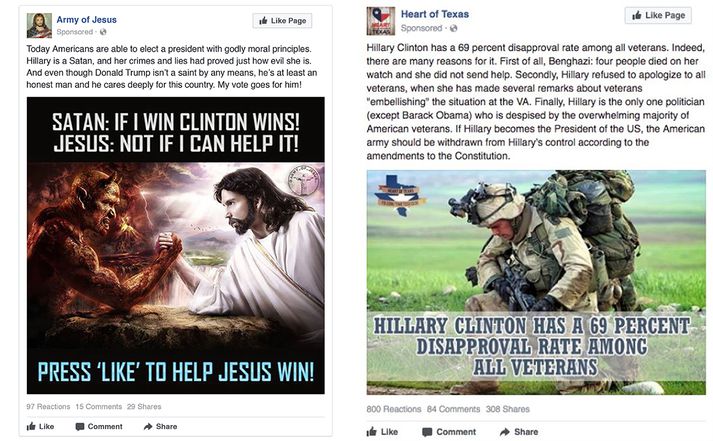
Task: Open the kneeling soldier veterans image
Action: point(536,282)
